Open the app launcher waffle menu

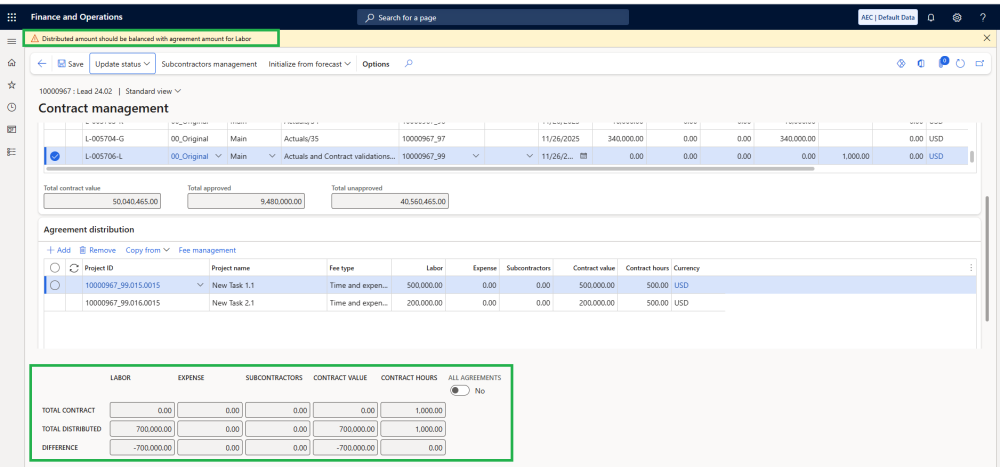11,17
